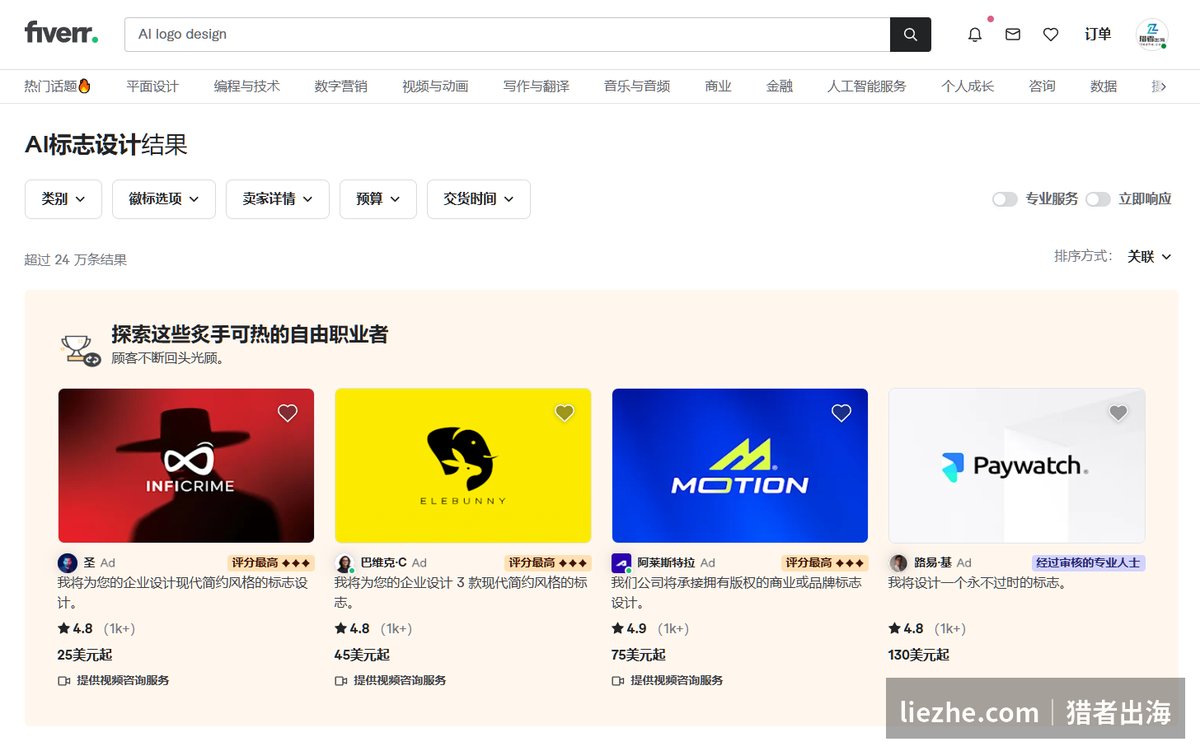
Task: Favorite the Inficrime gig with heart
Action: pos(288,413)
